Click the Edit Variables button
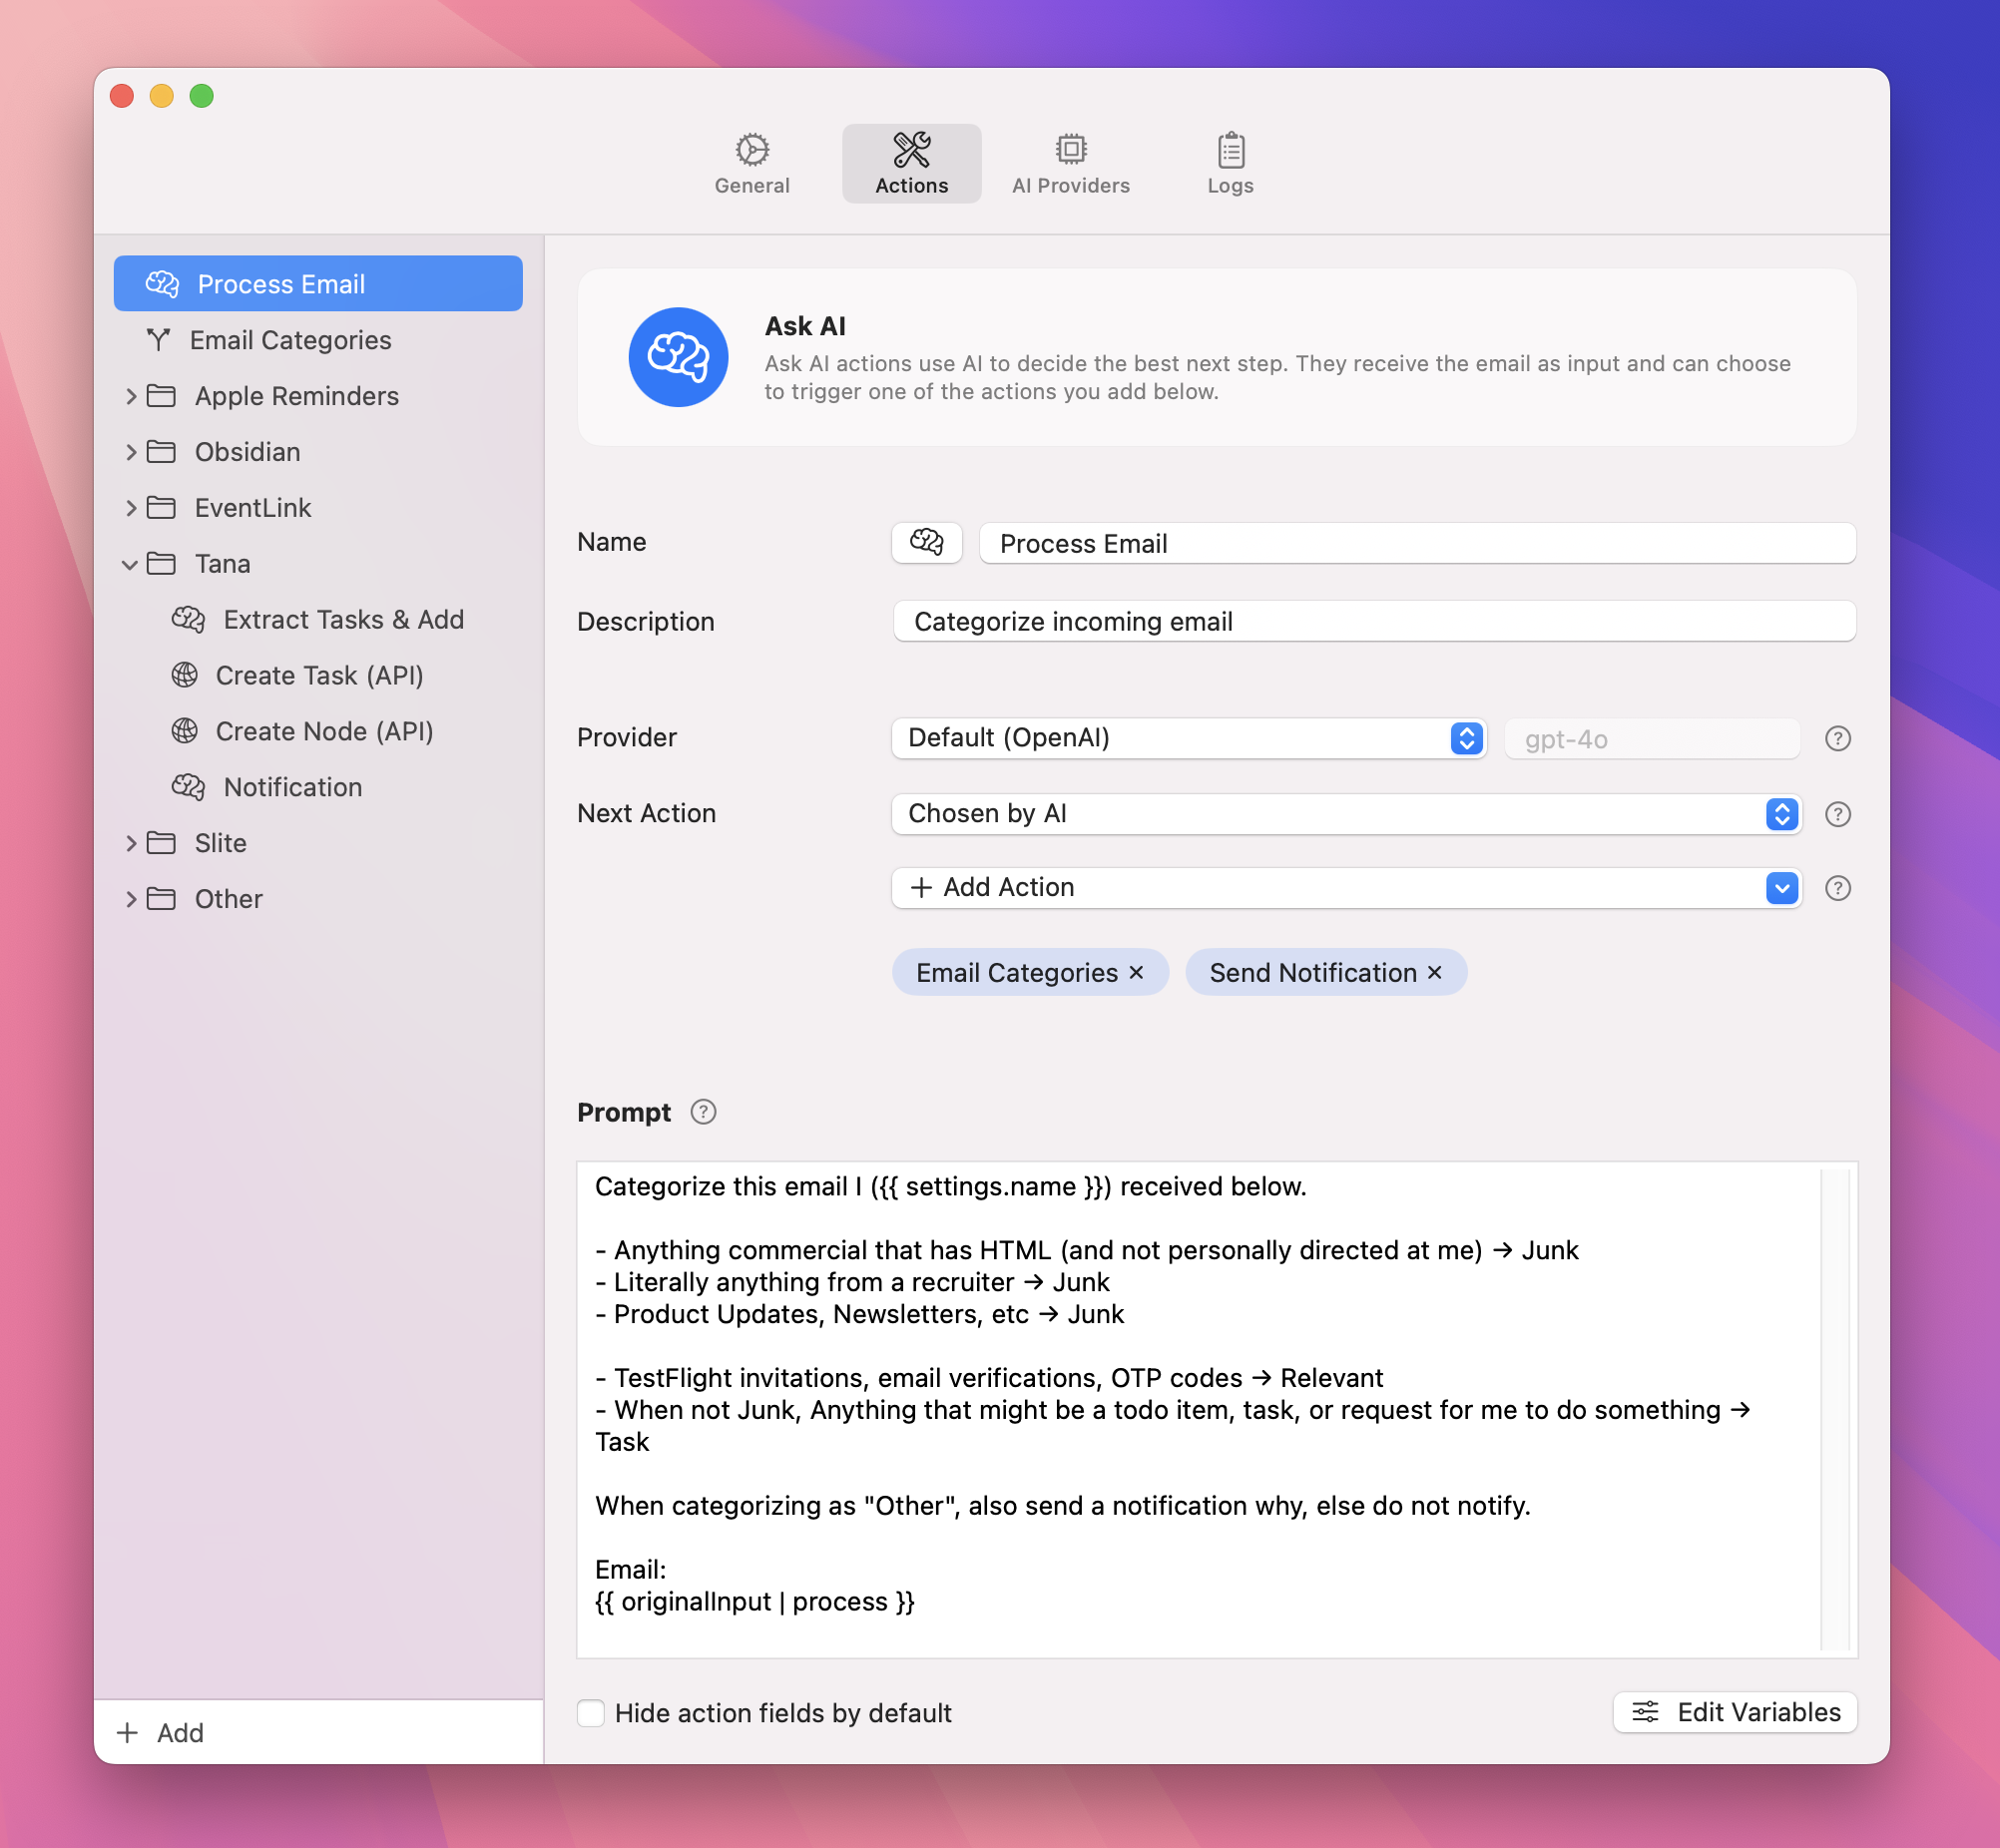 (1735, 1712)
